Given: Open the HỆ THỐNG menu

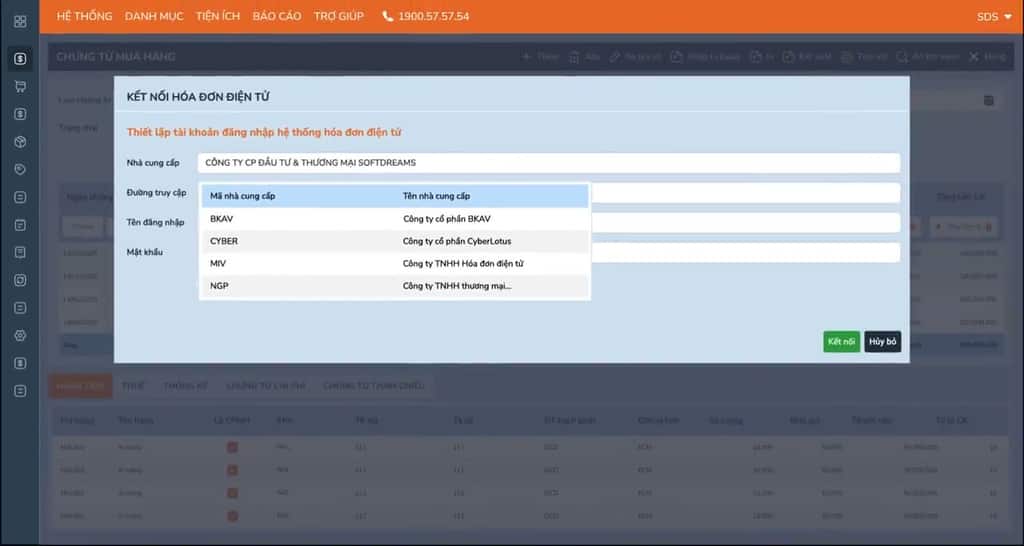Looking at the screenshot, I should click(84, 16).
